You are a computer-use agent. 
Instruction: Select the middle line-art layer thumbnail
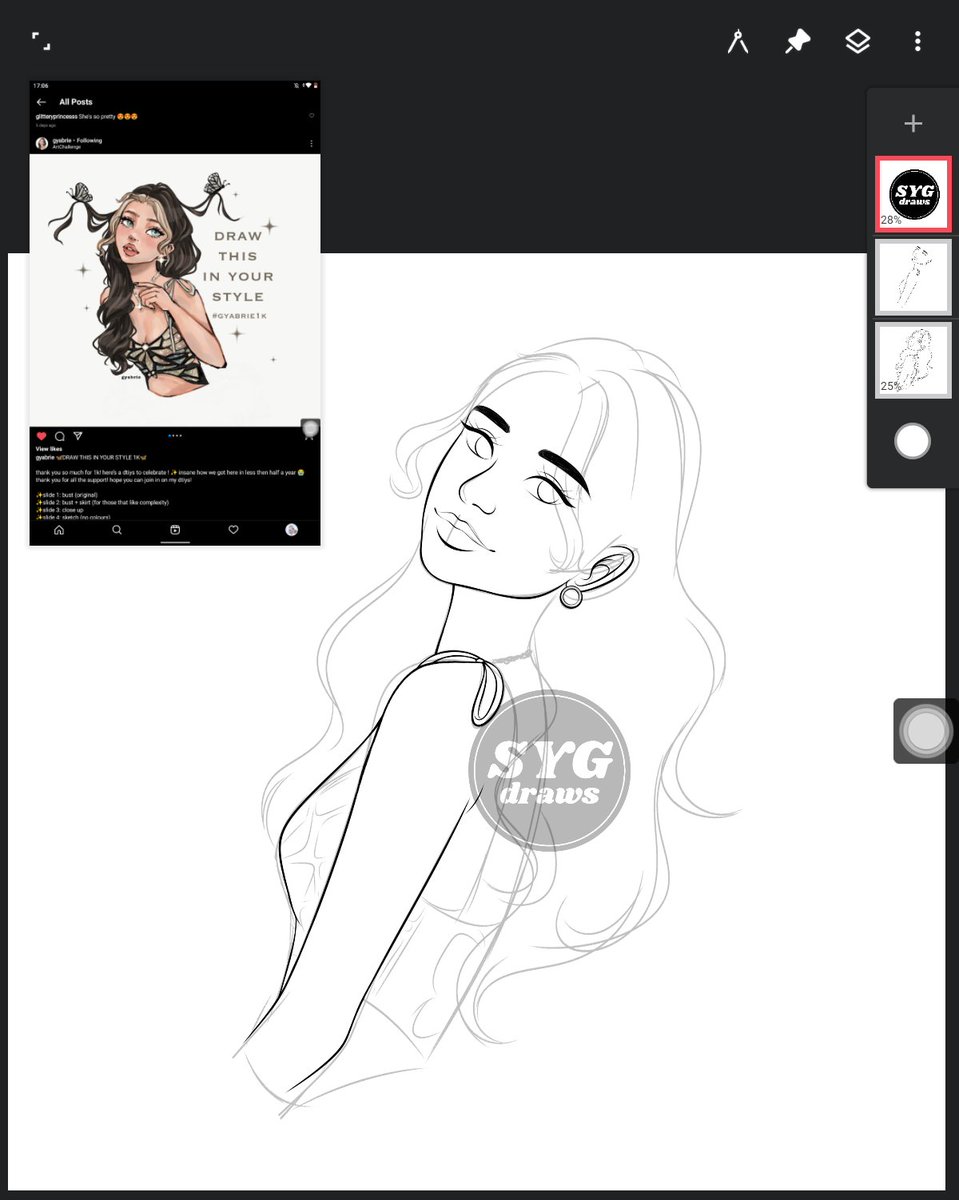pyautogui.click(x=913, y=276)
